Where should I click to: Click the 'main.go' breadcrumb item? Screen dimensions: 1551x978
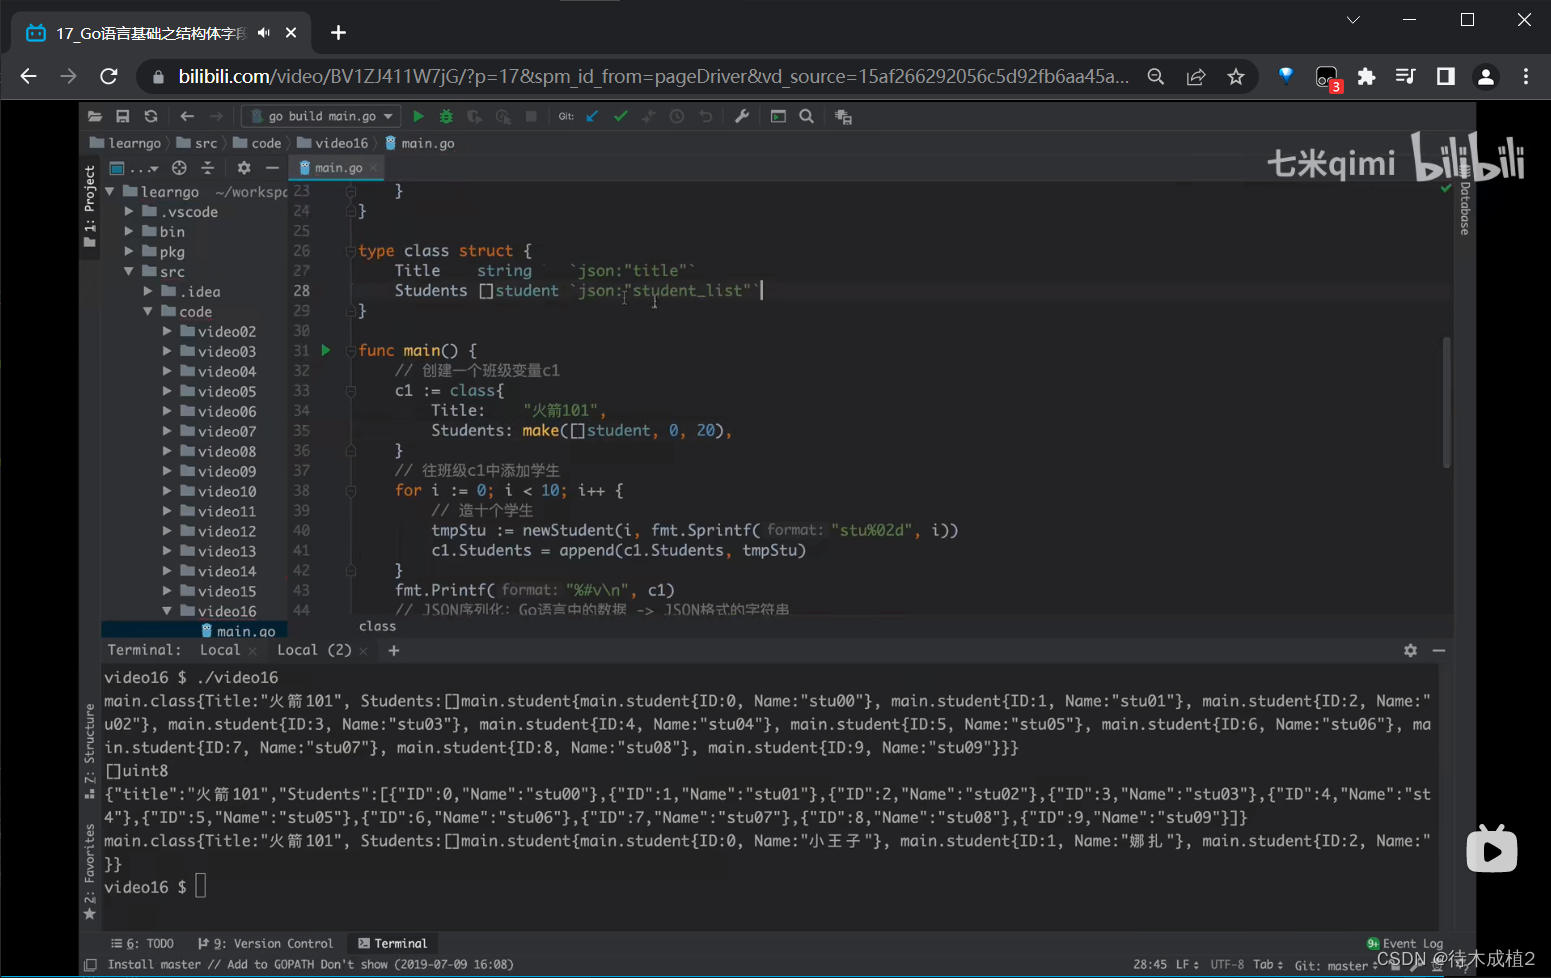[x=419, y=143]
